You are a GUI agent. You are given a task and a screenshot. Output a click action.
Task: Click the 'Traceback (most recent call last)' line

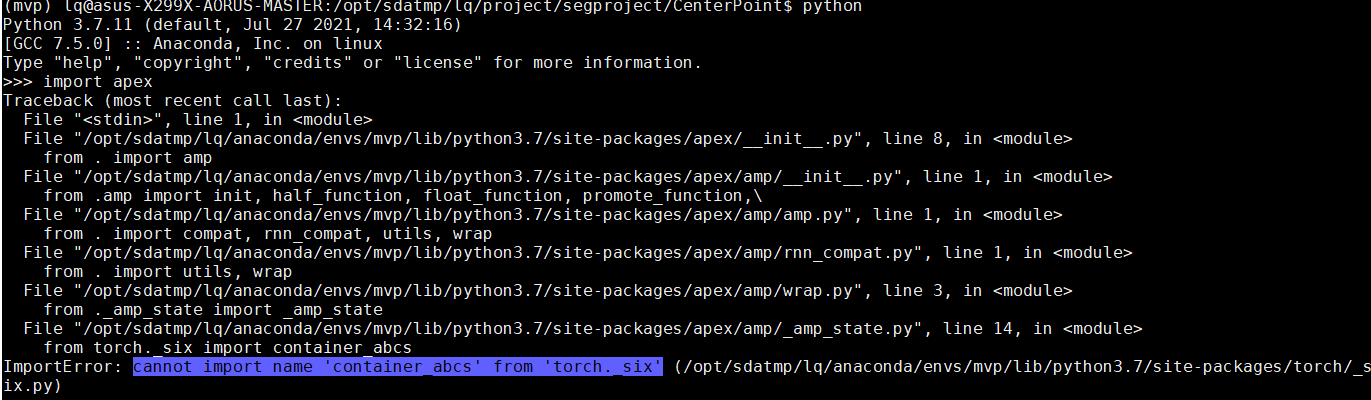point(173,101)
